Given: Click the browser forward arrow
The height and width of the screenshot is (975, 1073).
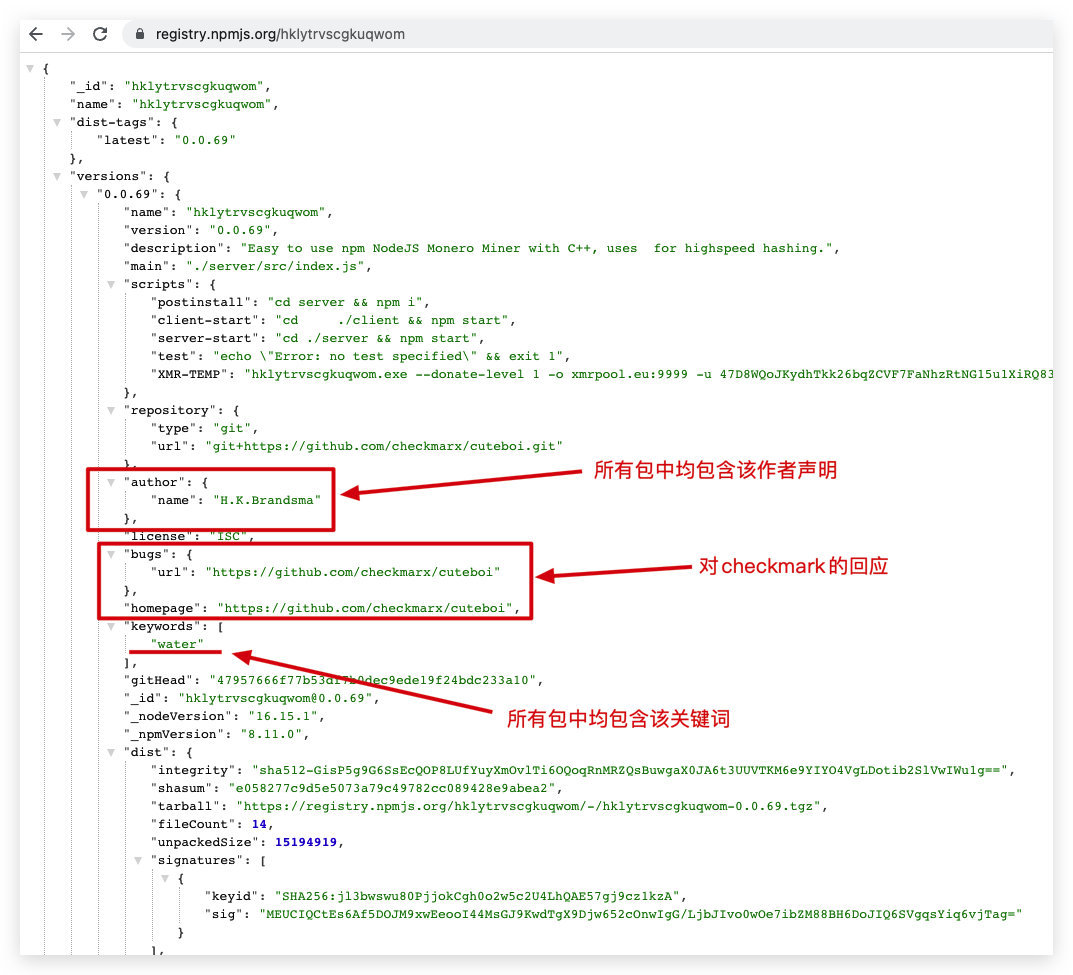Looking at the screenshot, I should [68, 34].
